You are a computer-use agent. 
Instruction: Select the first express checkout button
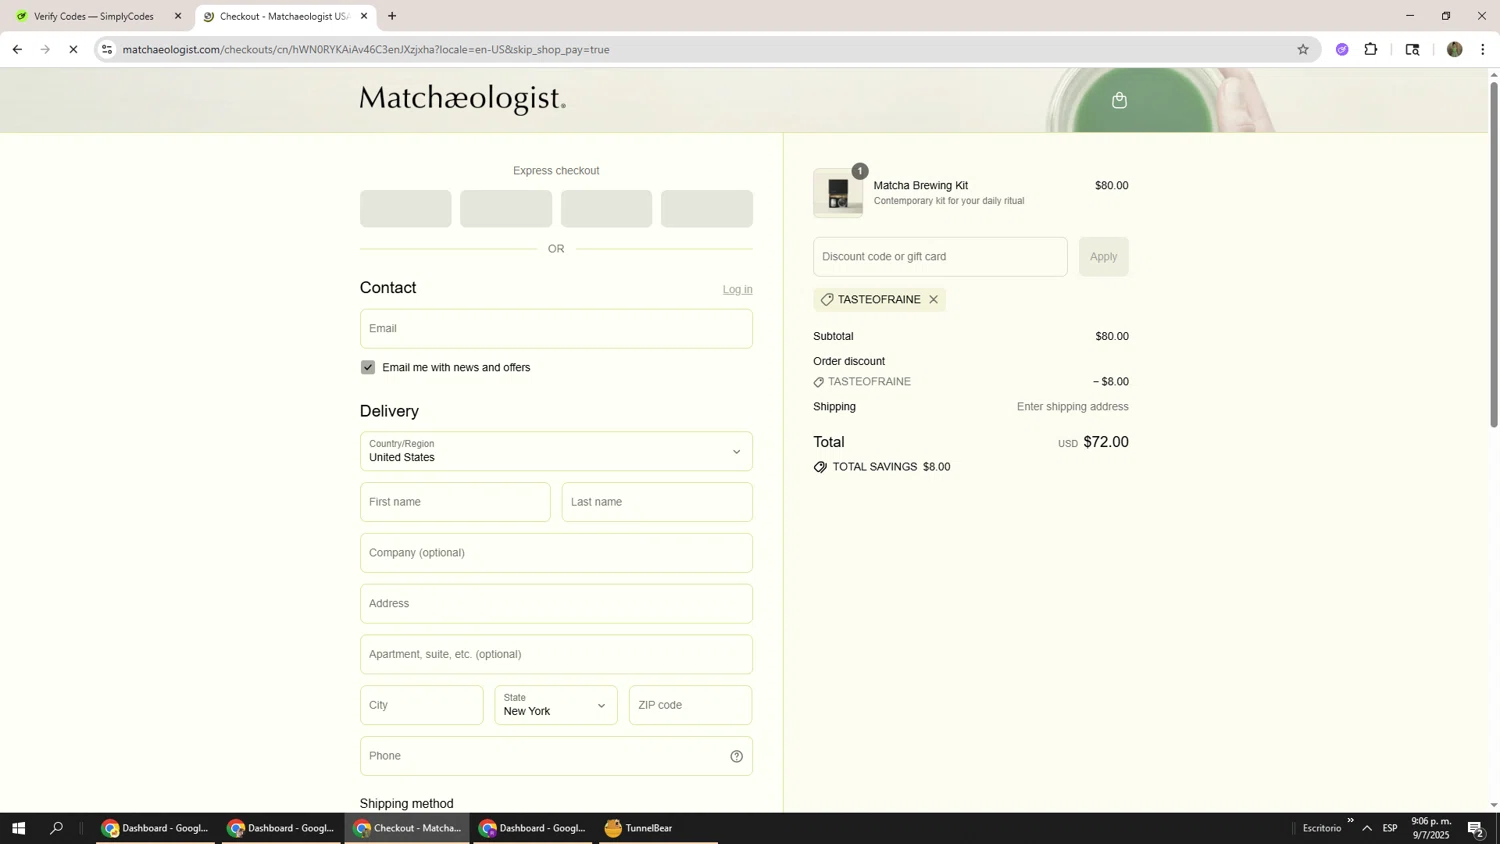[x=406, y=209]
